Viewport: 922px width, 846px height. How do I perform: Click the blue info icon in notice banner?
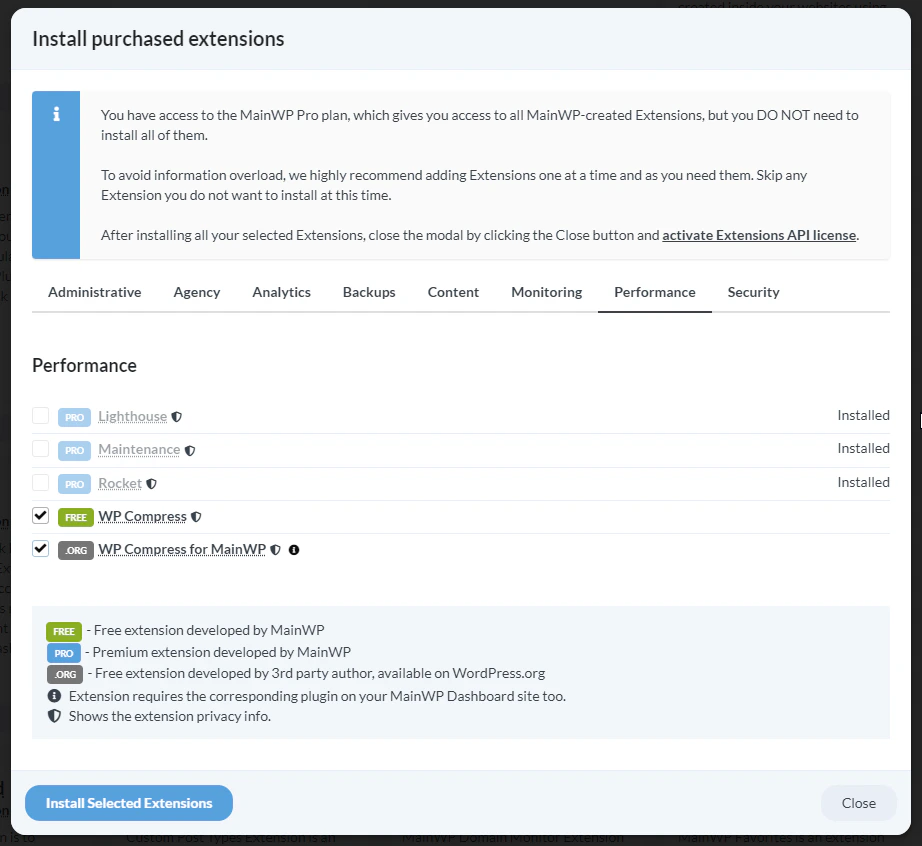[x=56, y=114]
